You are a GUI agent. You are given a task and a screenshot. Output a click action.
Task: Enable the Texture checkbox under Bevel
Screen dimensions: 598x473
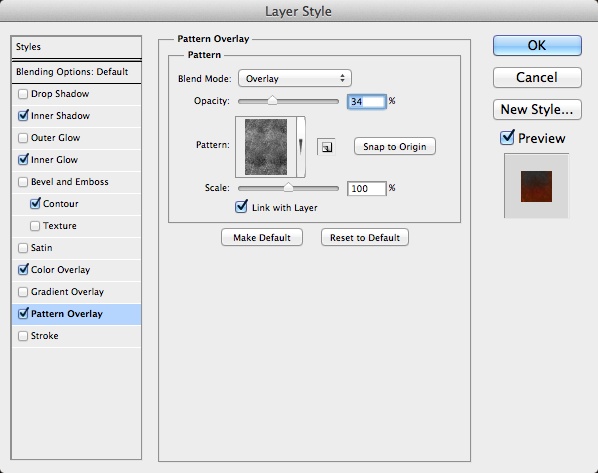pyautogui.click(x=35, y=226)
